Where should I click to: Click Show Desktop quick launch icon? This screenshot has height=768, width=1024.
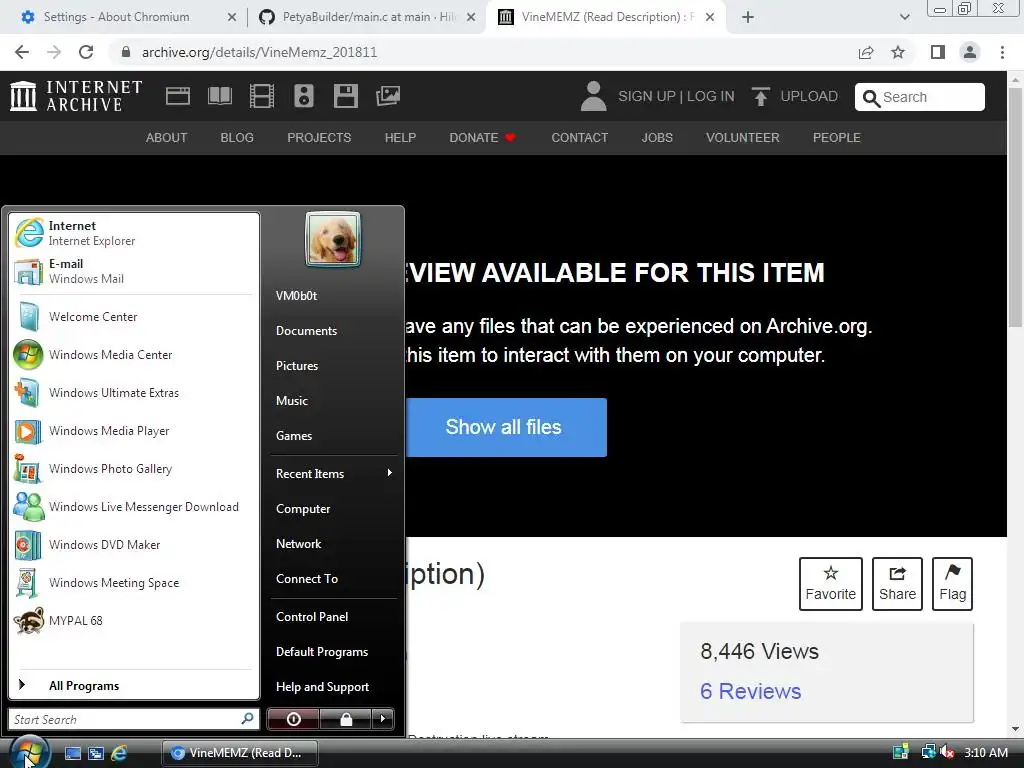[x=72, y=753]
